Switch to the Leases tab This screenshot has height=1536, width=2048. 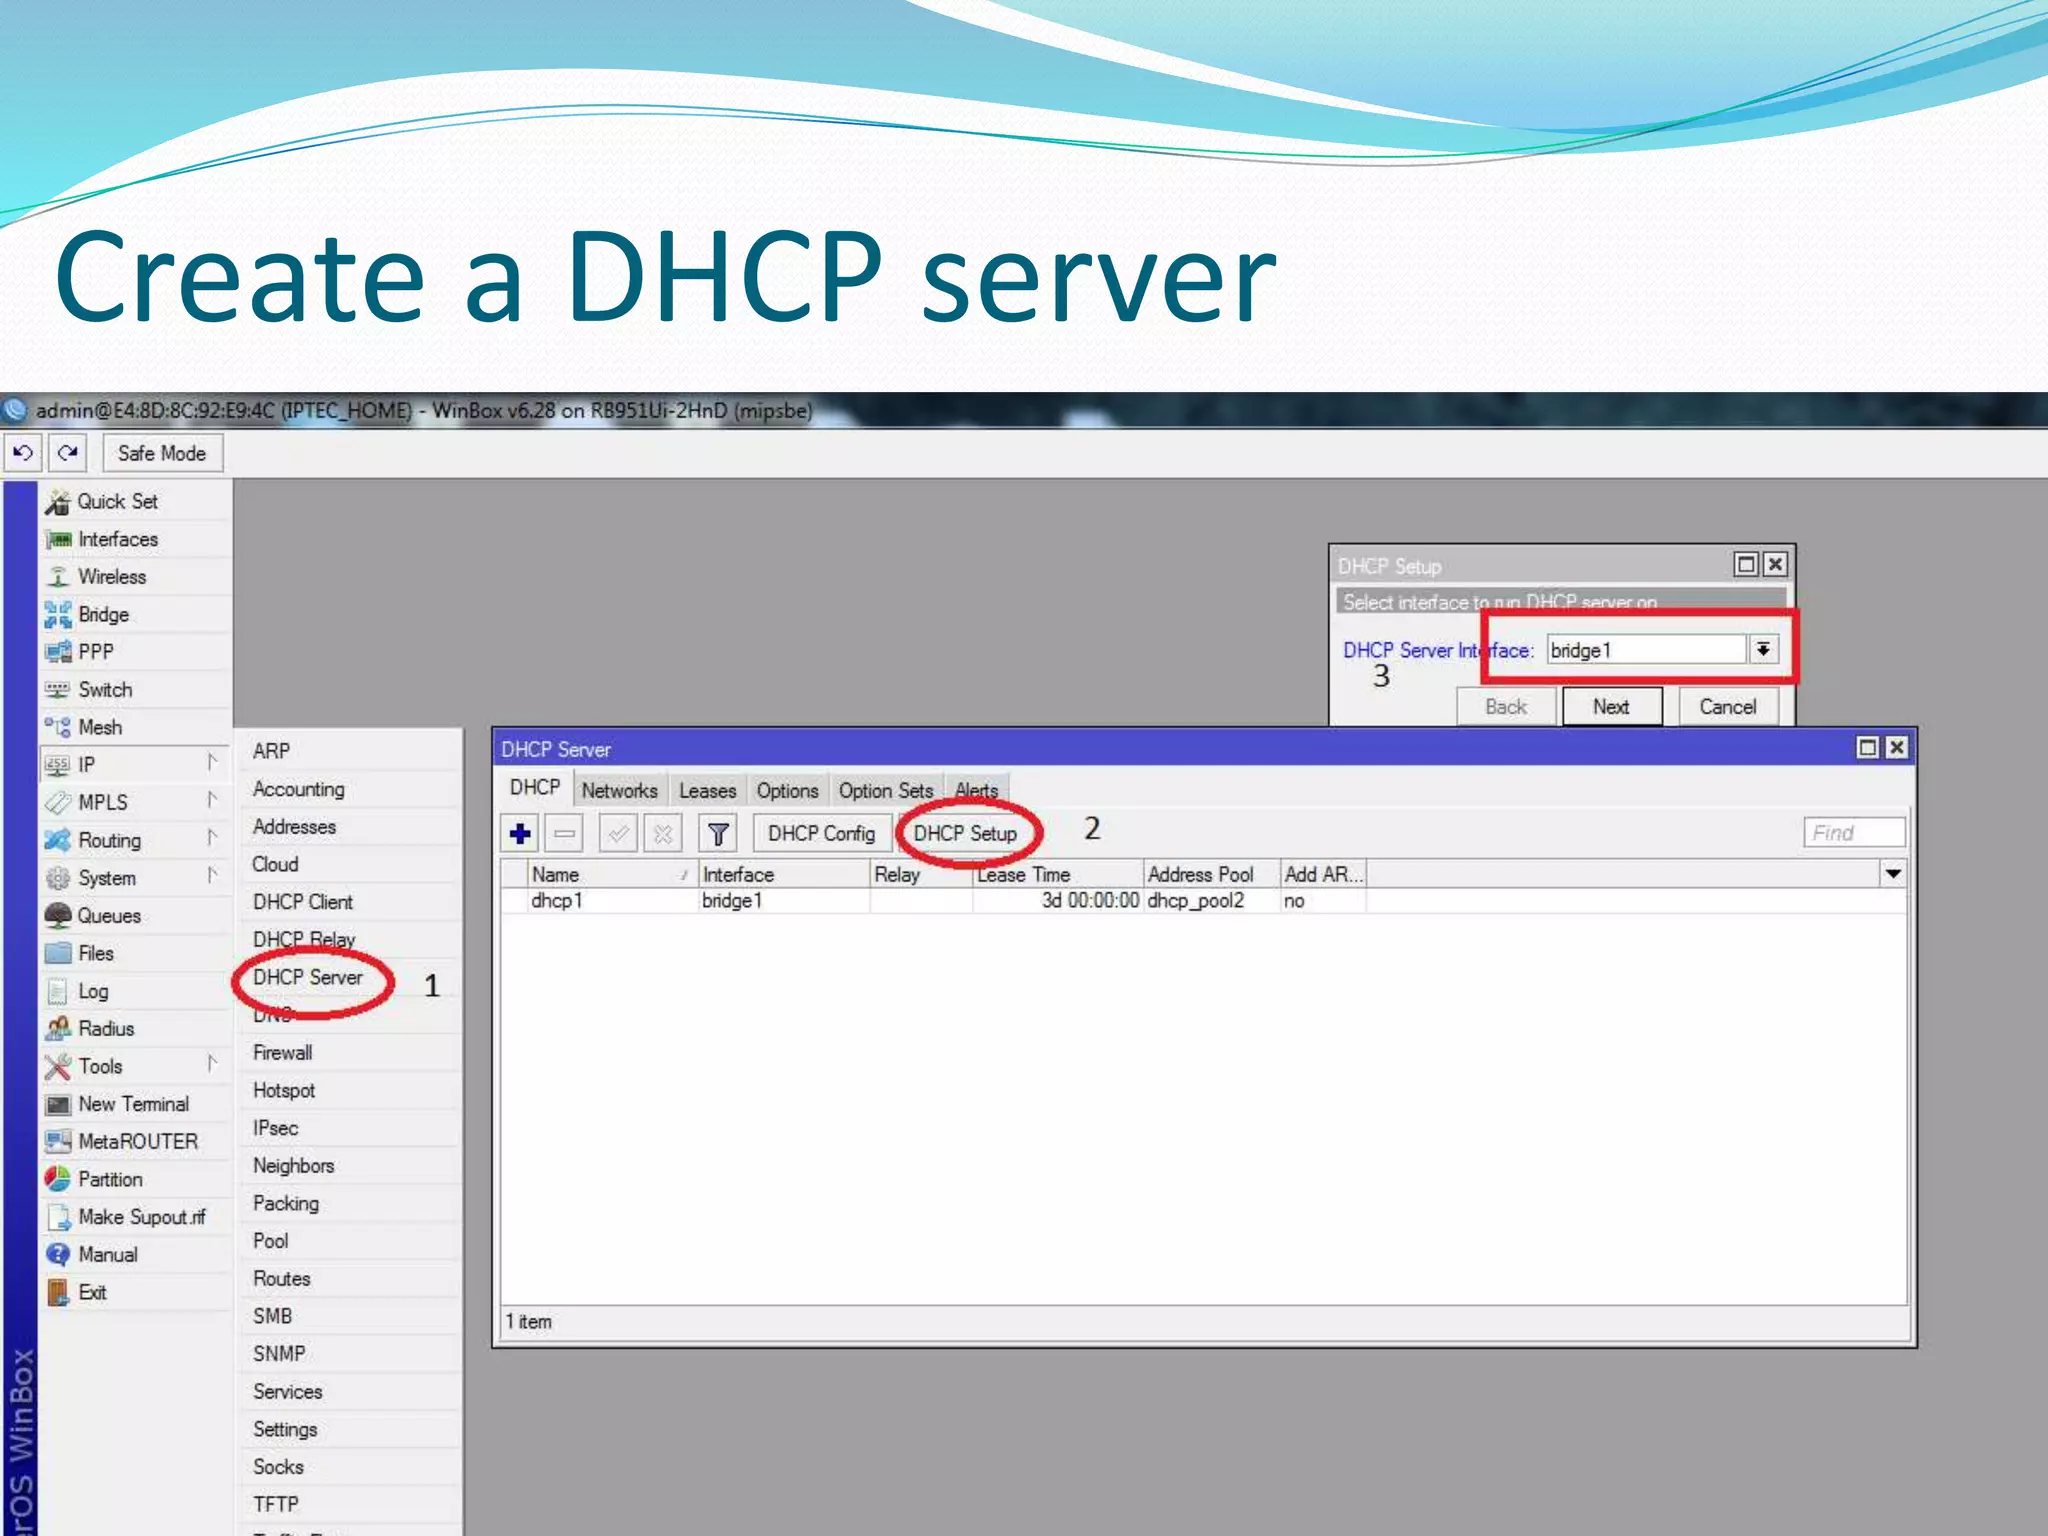click(x=707, y=791)
